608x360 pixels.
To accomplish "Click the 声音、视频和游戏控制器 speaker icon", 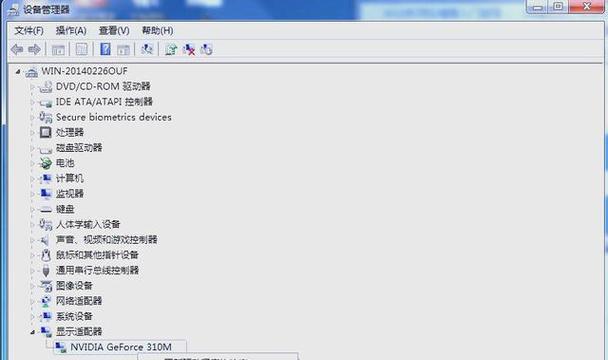I will (46, 240).
